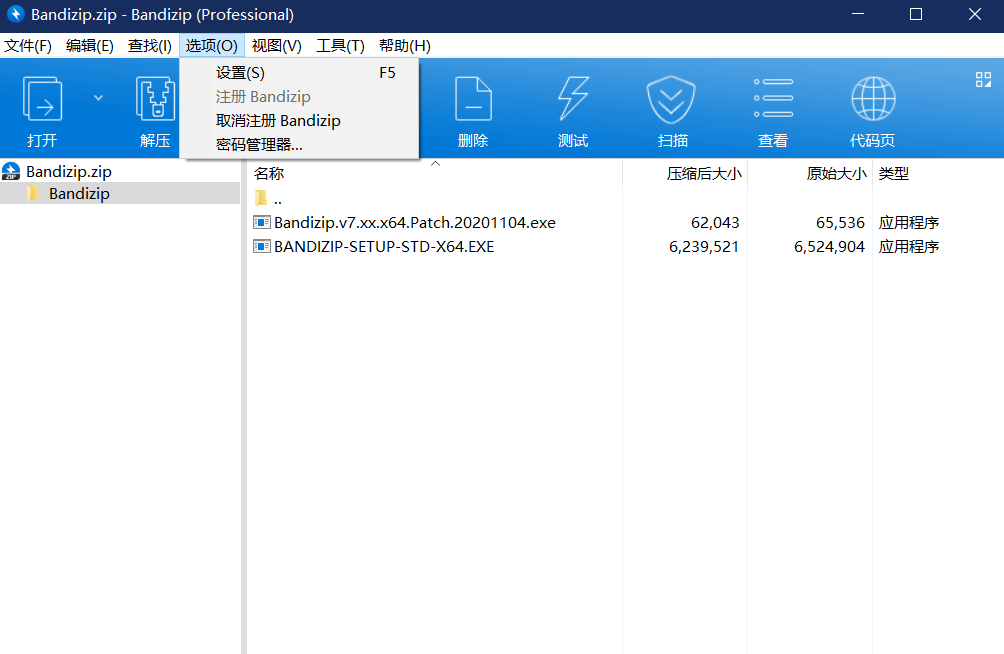
Task: Select Bandizip.zip root in the tree
Action: (x=69, y=172)
